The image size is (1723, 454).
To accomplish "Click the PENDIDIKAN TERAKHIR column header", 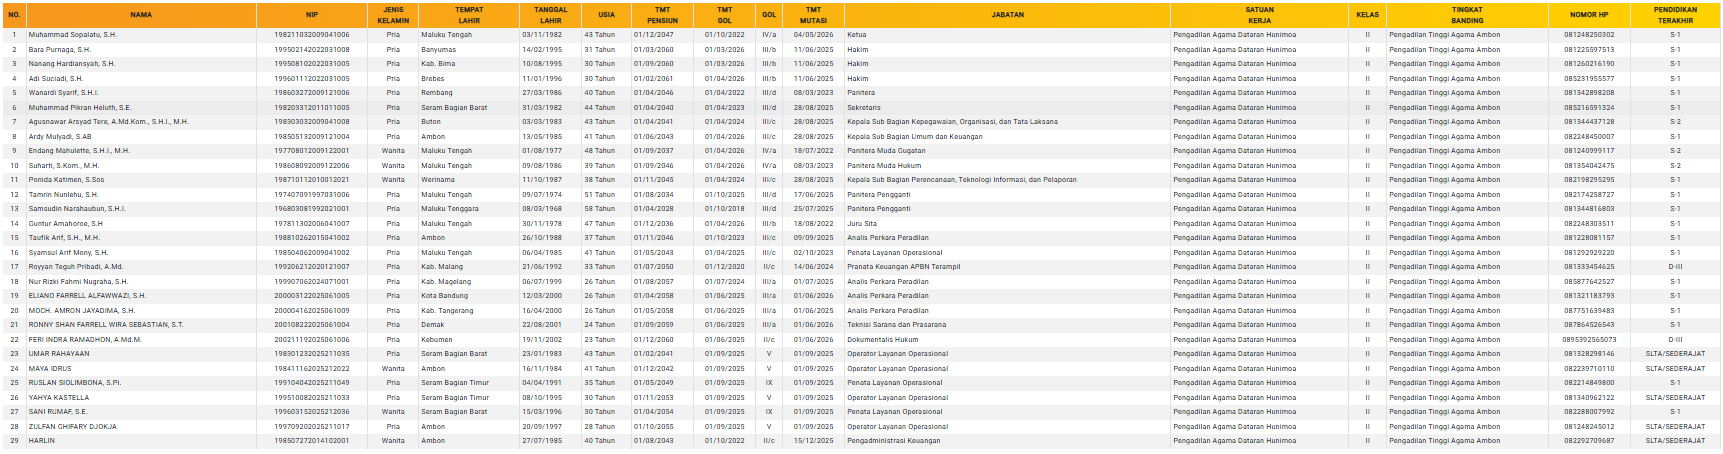I will (1675, 15).
